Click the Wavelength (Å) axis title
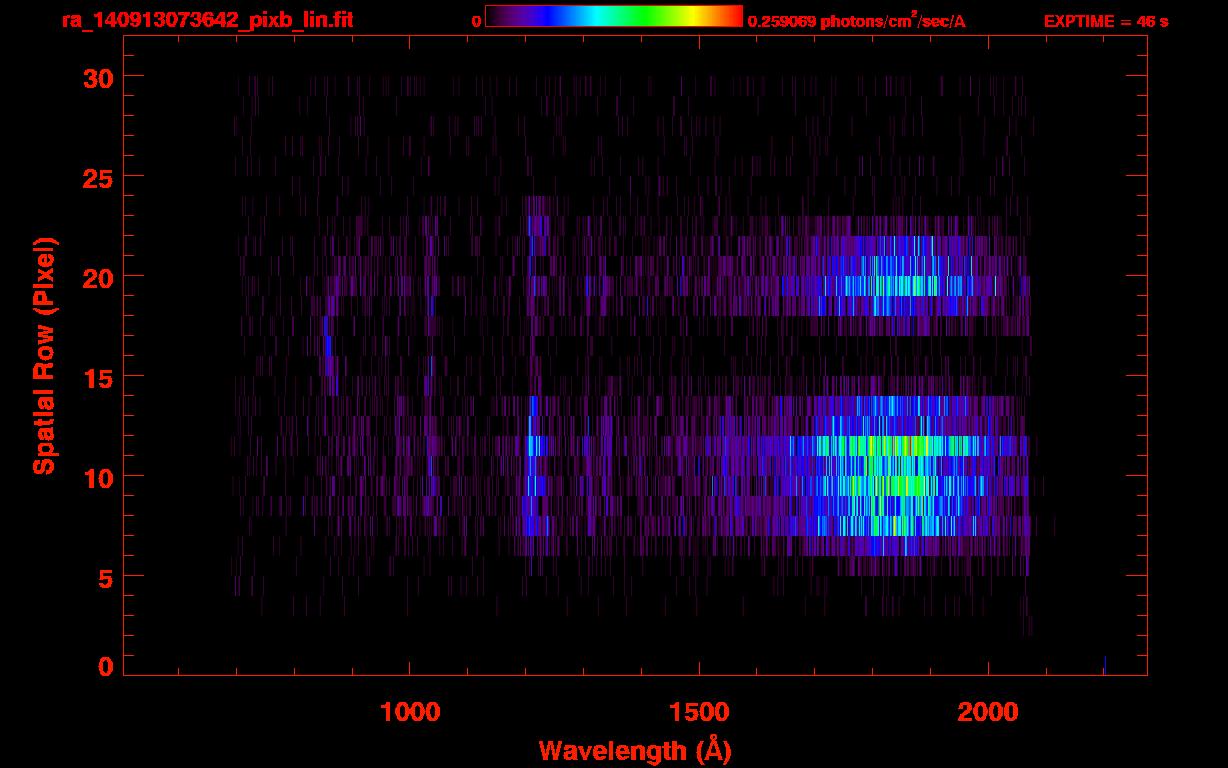1228x768 pixels. coord(635,750)
